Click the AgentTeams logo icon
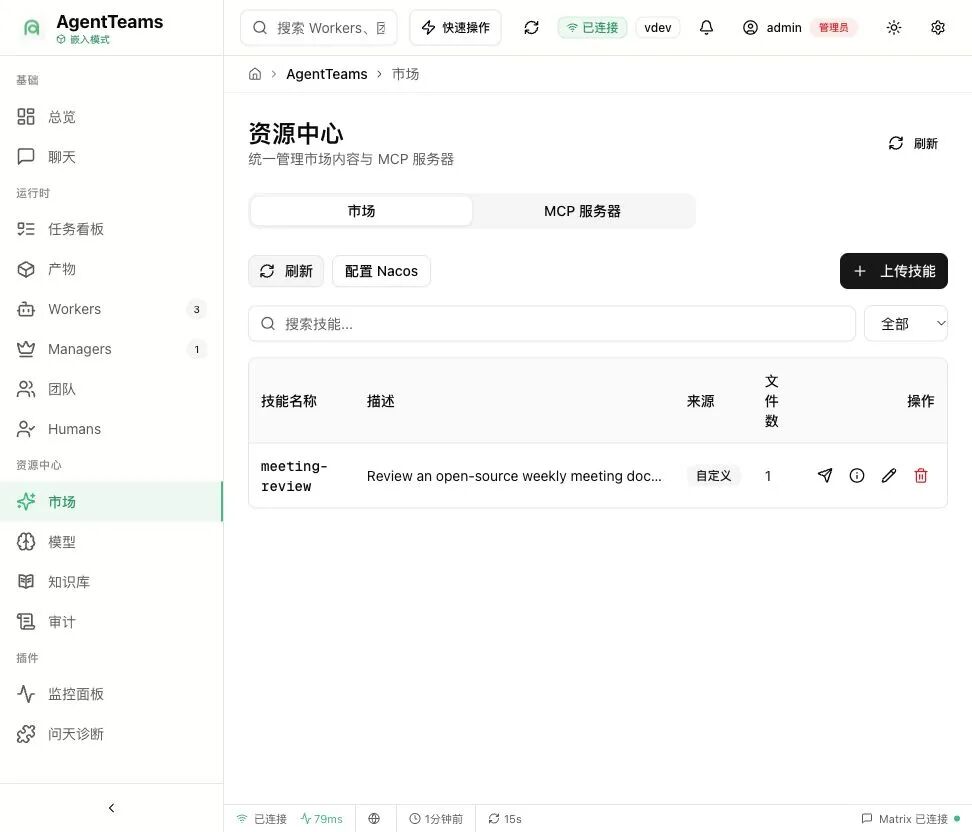The width and height of the screenshot is (972, 832). (32, 27)
